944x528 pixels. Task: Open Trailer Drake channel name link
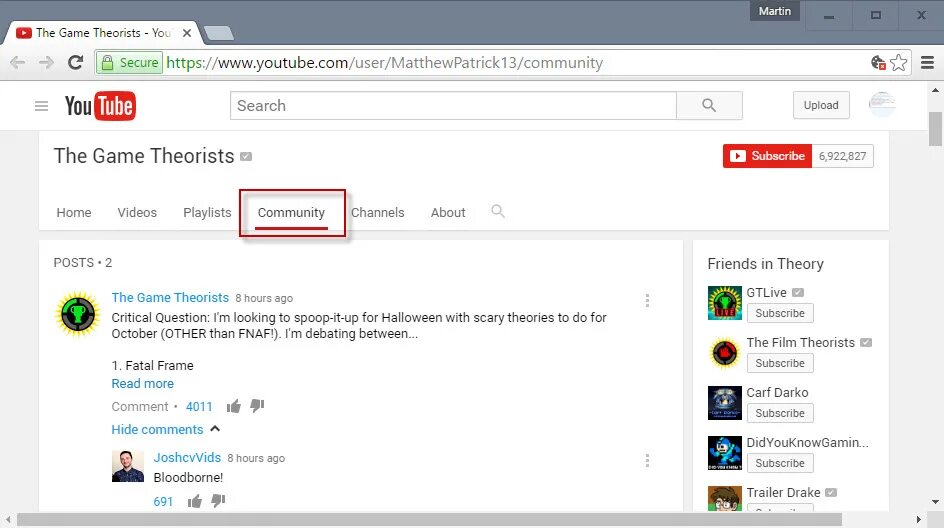point(783,492)
